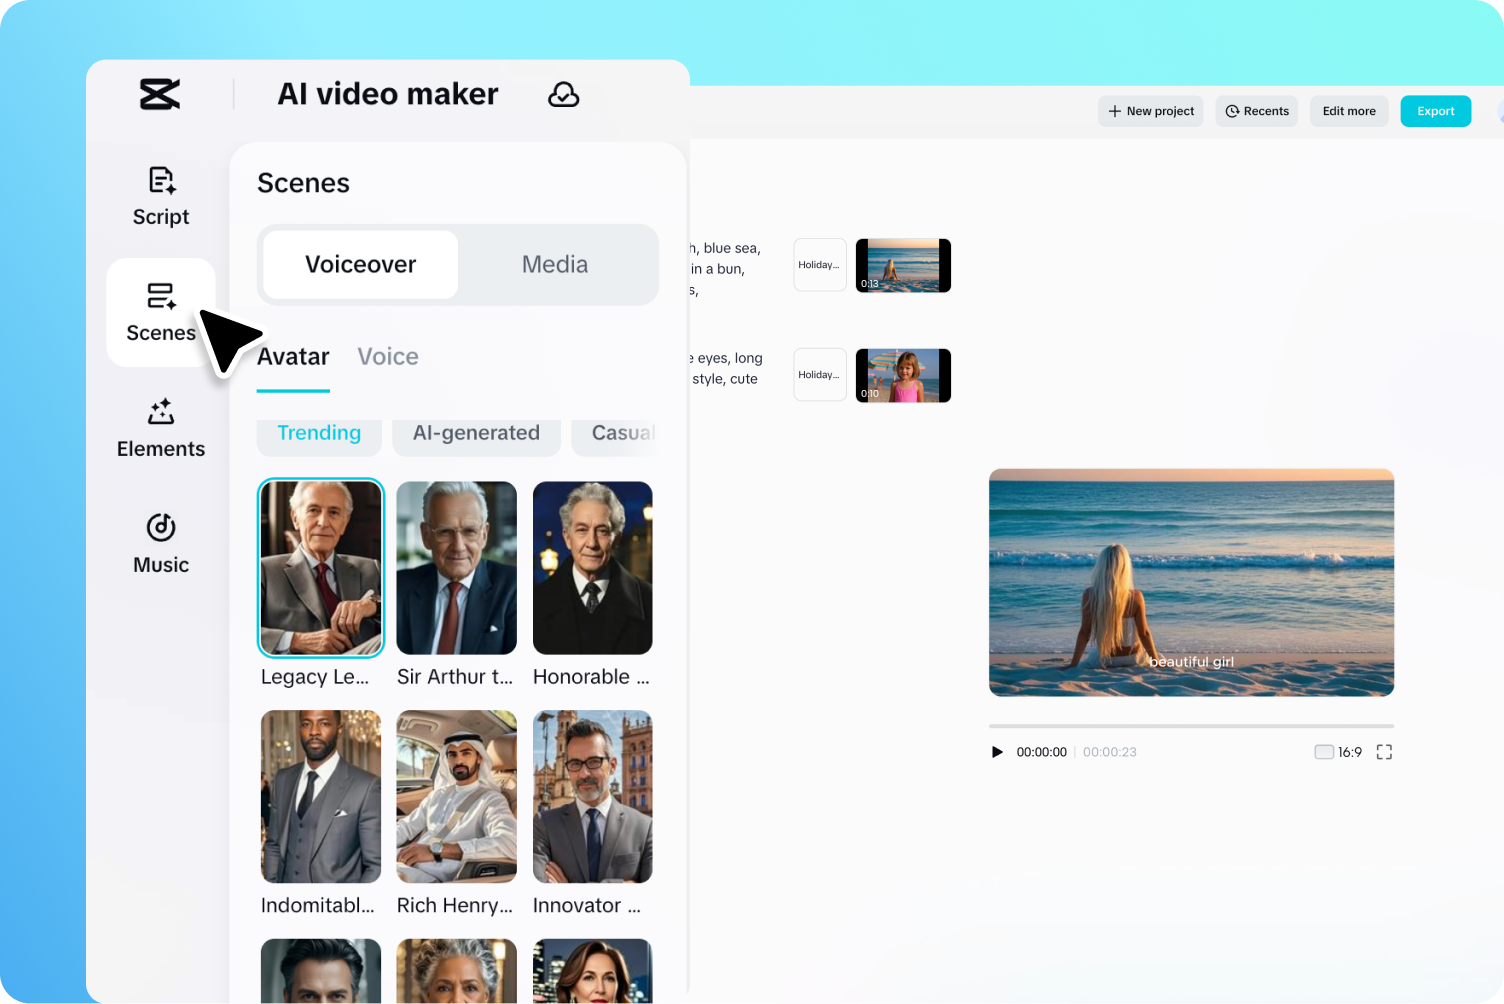Open the Elements sidebar section
Viewport: 1504px width, 1004px height.
pyautogui.click(x=161, y=429)
